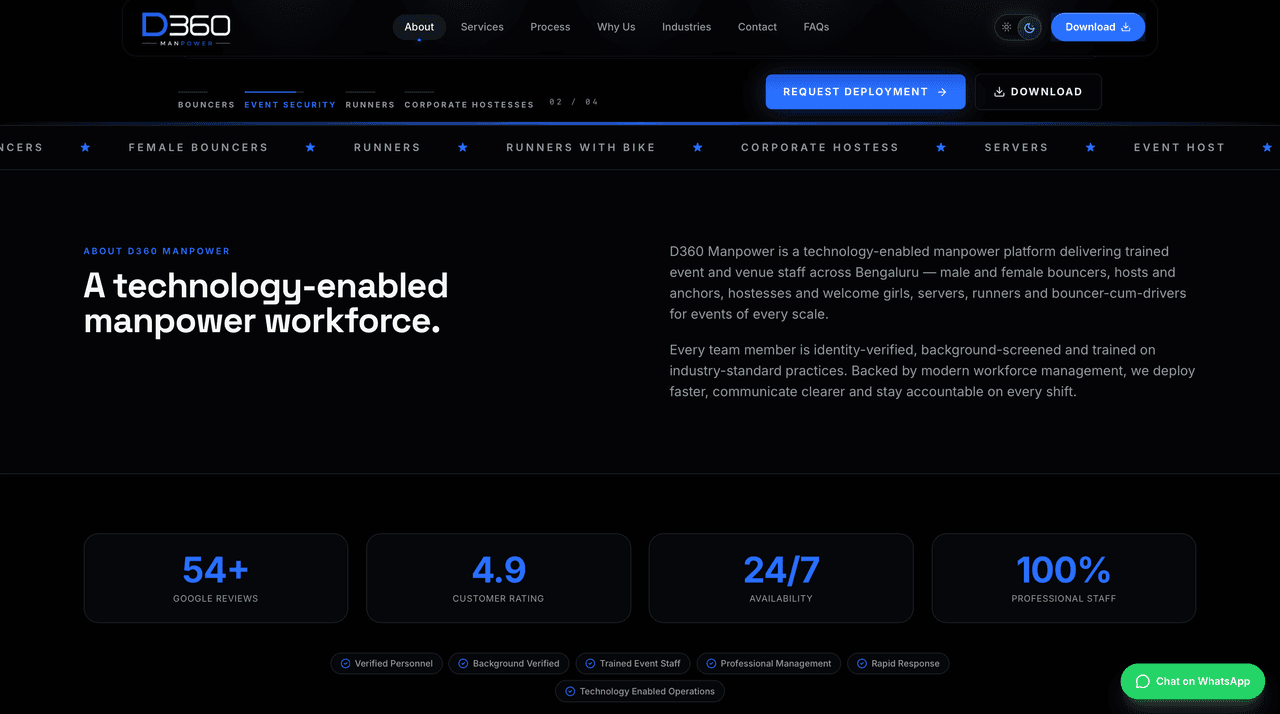Click REQUEST DEPLOYMENT button
Viewport: 1280px width, 714px height.
(866, 92)
